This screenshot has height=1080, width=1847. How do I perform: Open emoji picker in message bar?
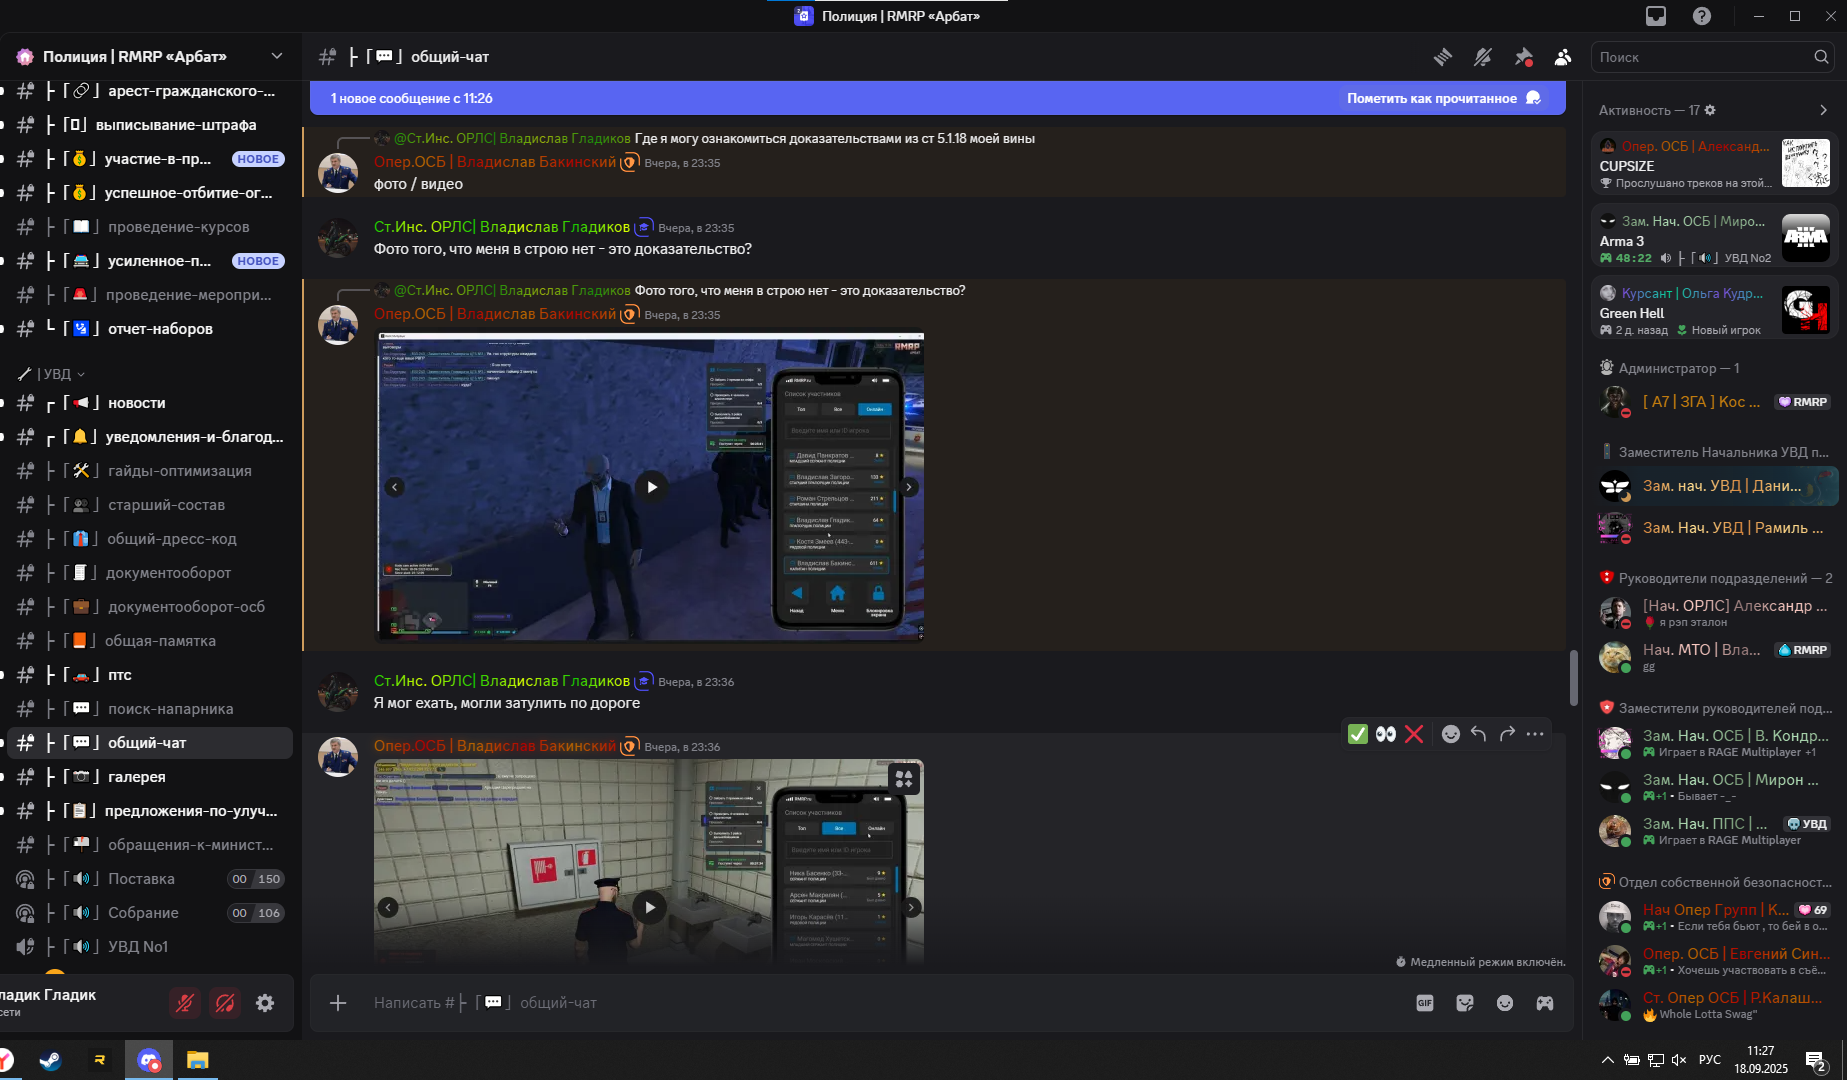point(1505,1003)
